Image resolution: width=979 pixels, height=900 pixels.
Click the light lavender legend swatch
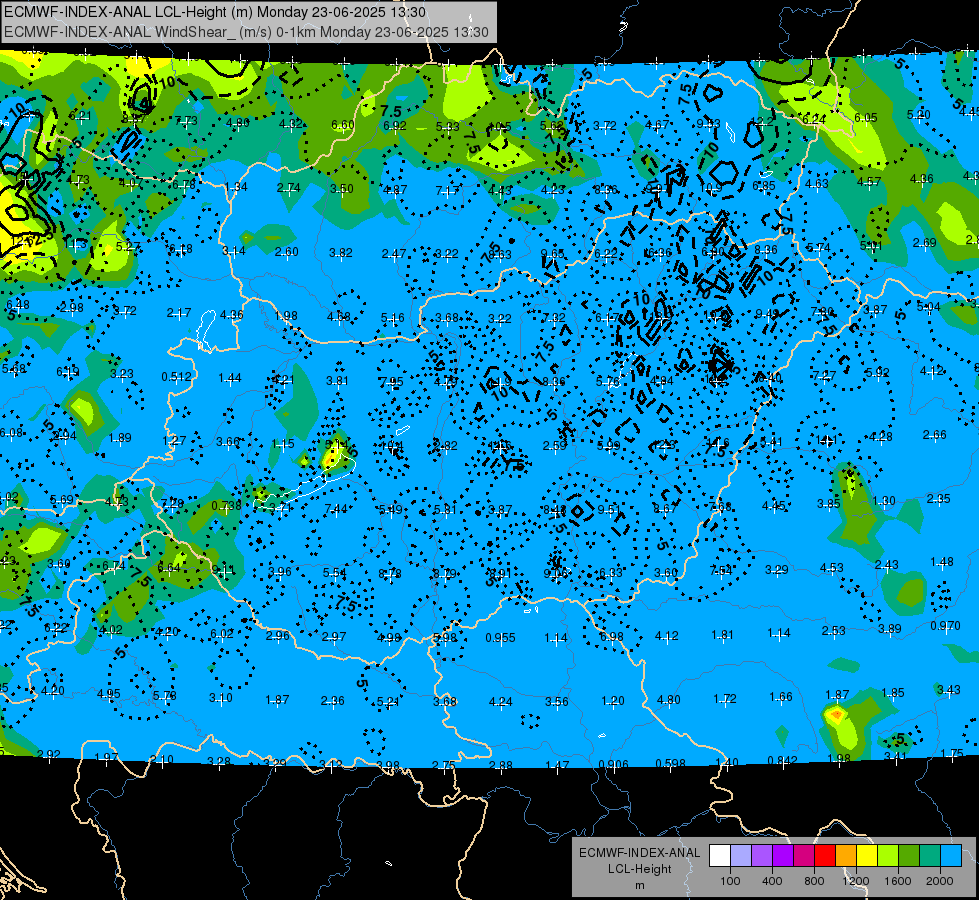coord(741,856)
